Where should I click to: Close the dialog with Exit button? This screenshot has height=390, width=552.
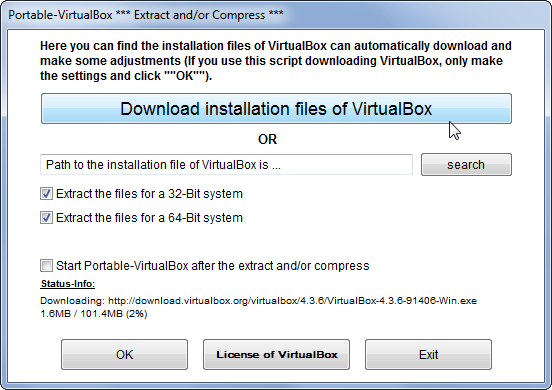428,354
